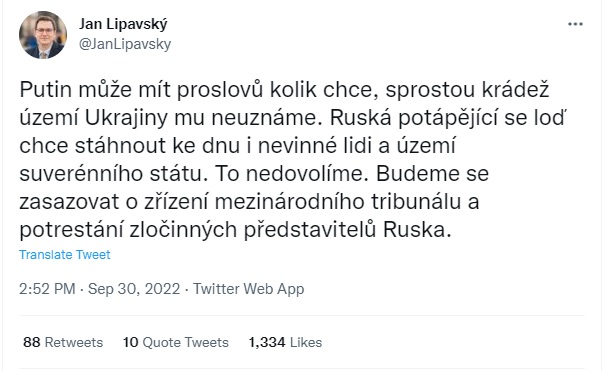Open the Jan Lipavský display name link
This screenshot has height=371, width=605.
tap(123, 25)
